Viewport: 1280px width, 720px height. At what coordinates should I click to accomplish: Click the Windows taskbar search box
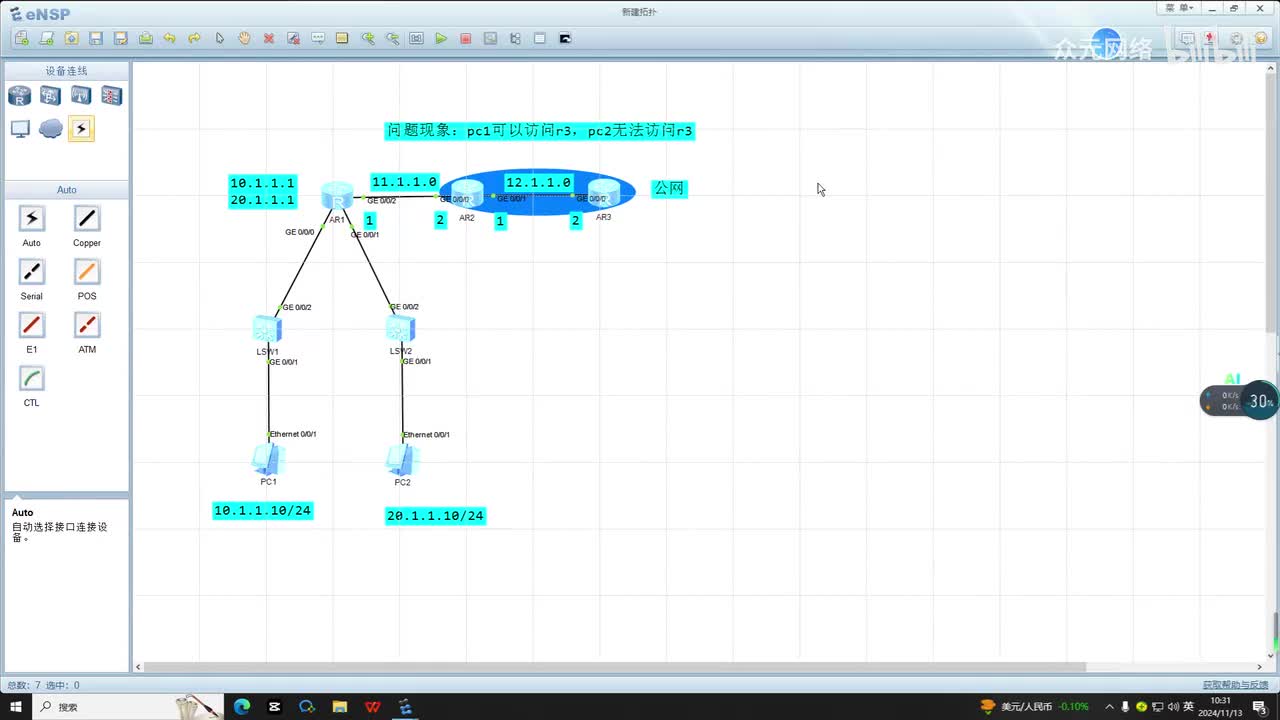pyautogui.click(x=130, y=707)
